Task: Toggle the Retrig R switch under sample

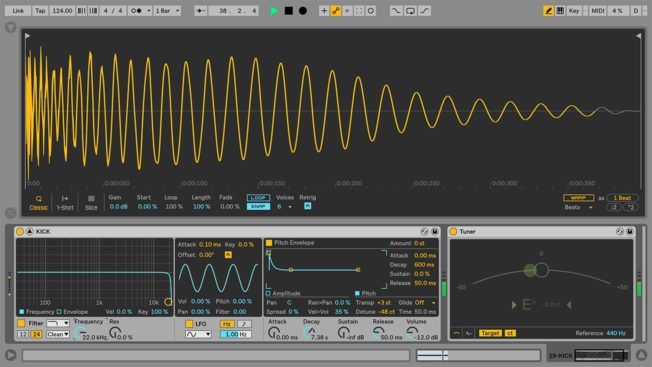Action: point(307,206)
